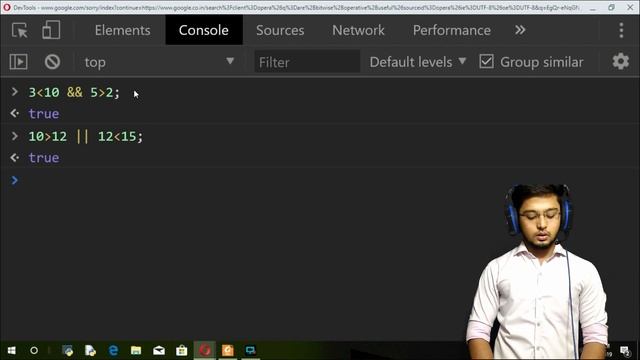This screenshot has height=360, width=640.
Task: Click the Opera logo in title bar
Action: tap(7, 7)
